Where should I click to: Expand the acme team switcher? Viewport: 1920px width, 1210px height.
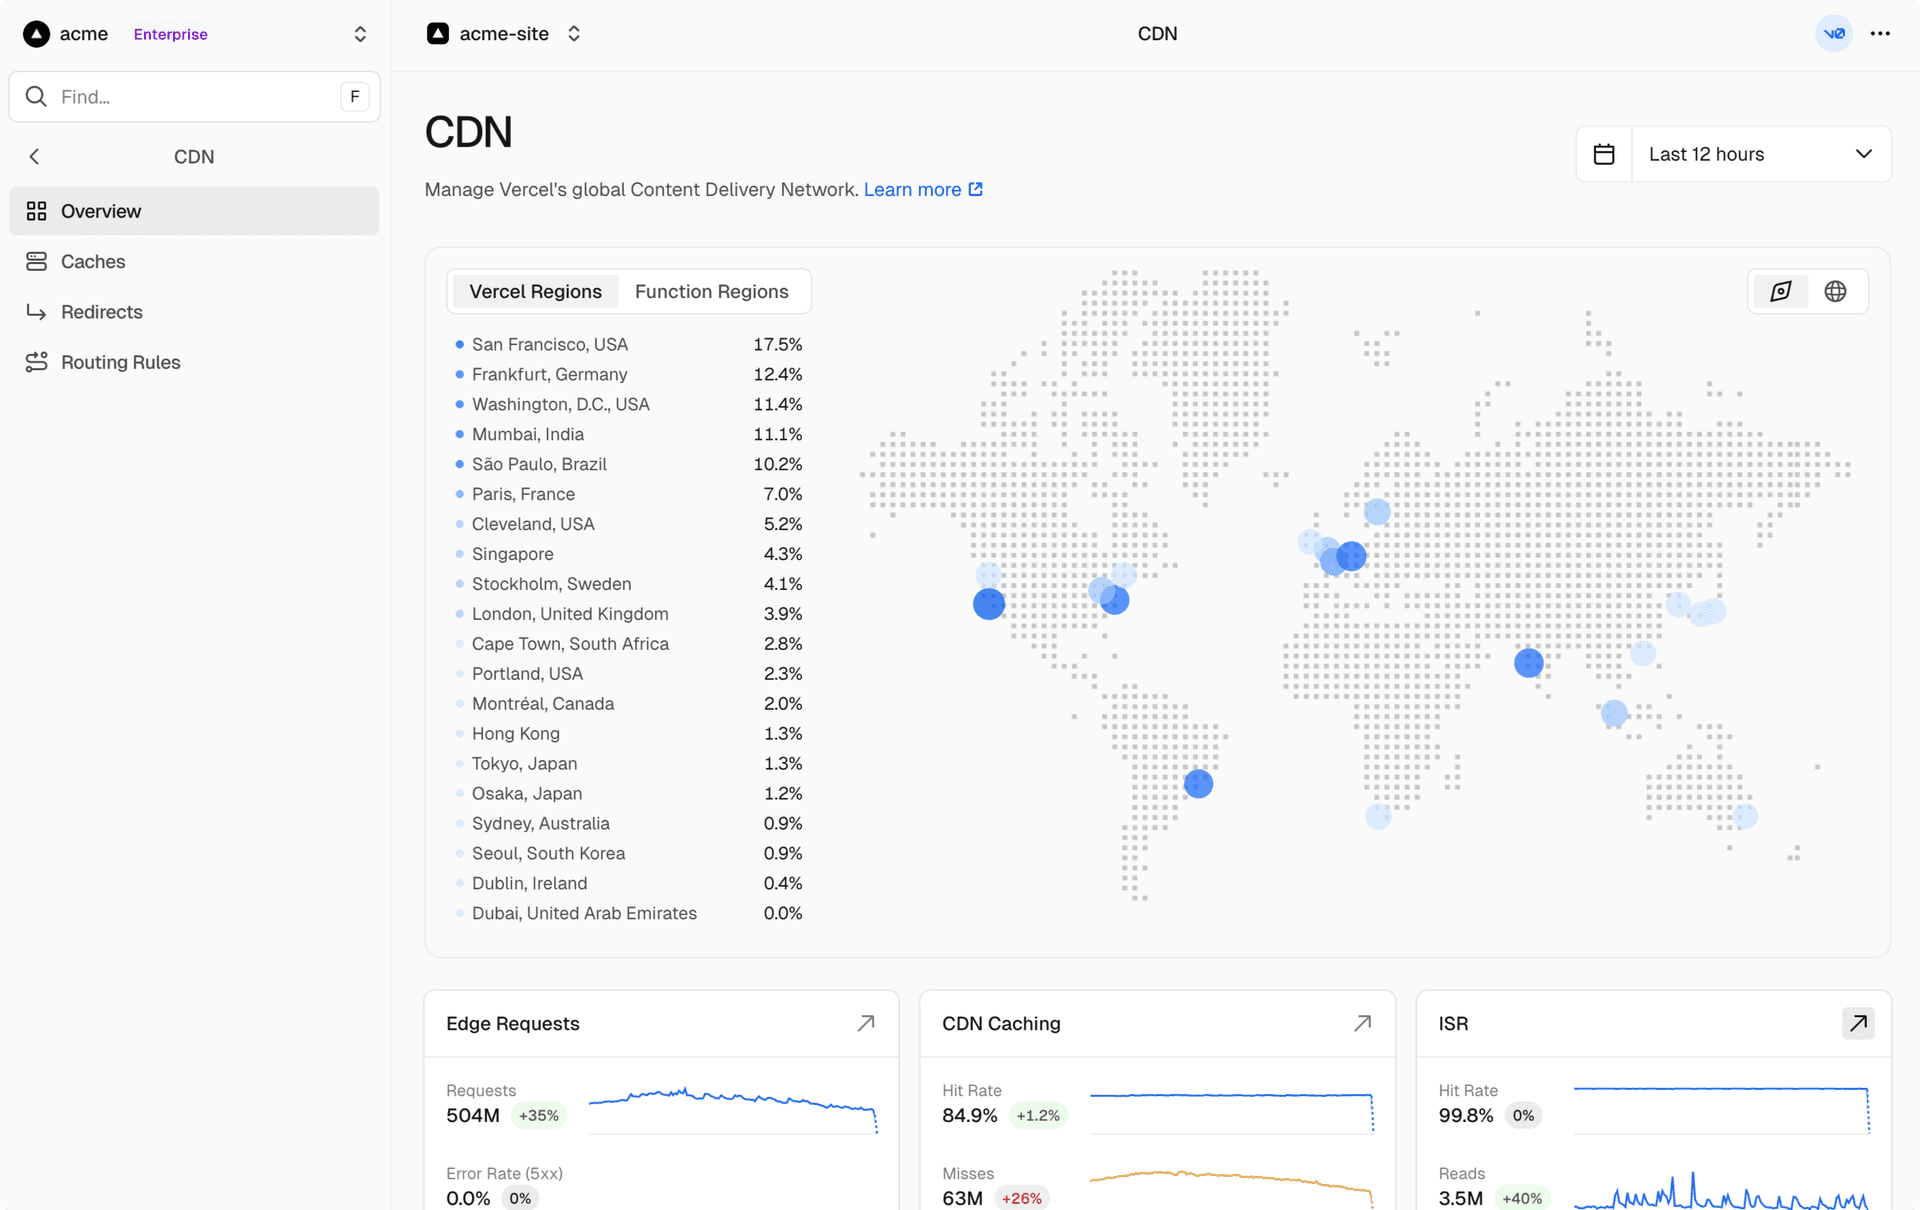click(360, 34)
